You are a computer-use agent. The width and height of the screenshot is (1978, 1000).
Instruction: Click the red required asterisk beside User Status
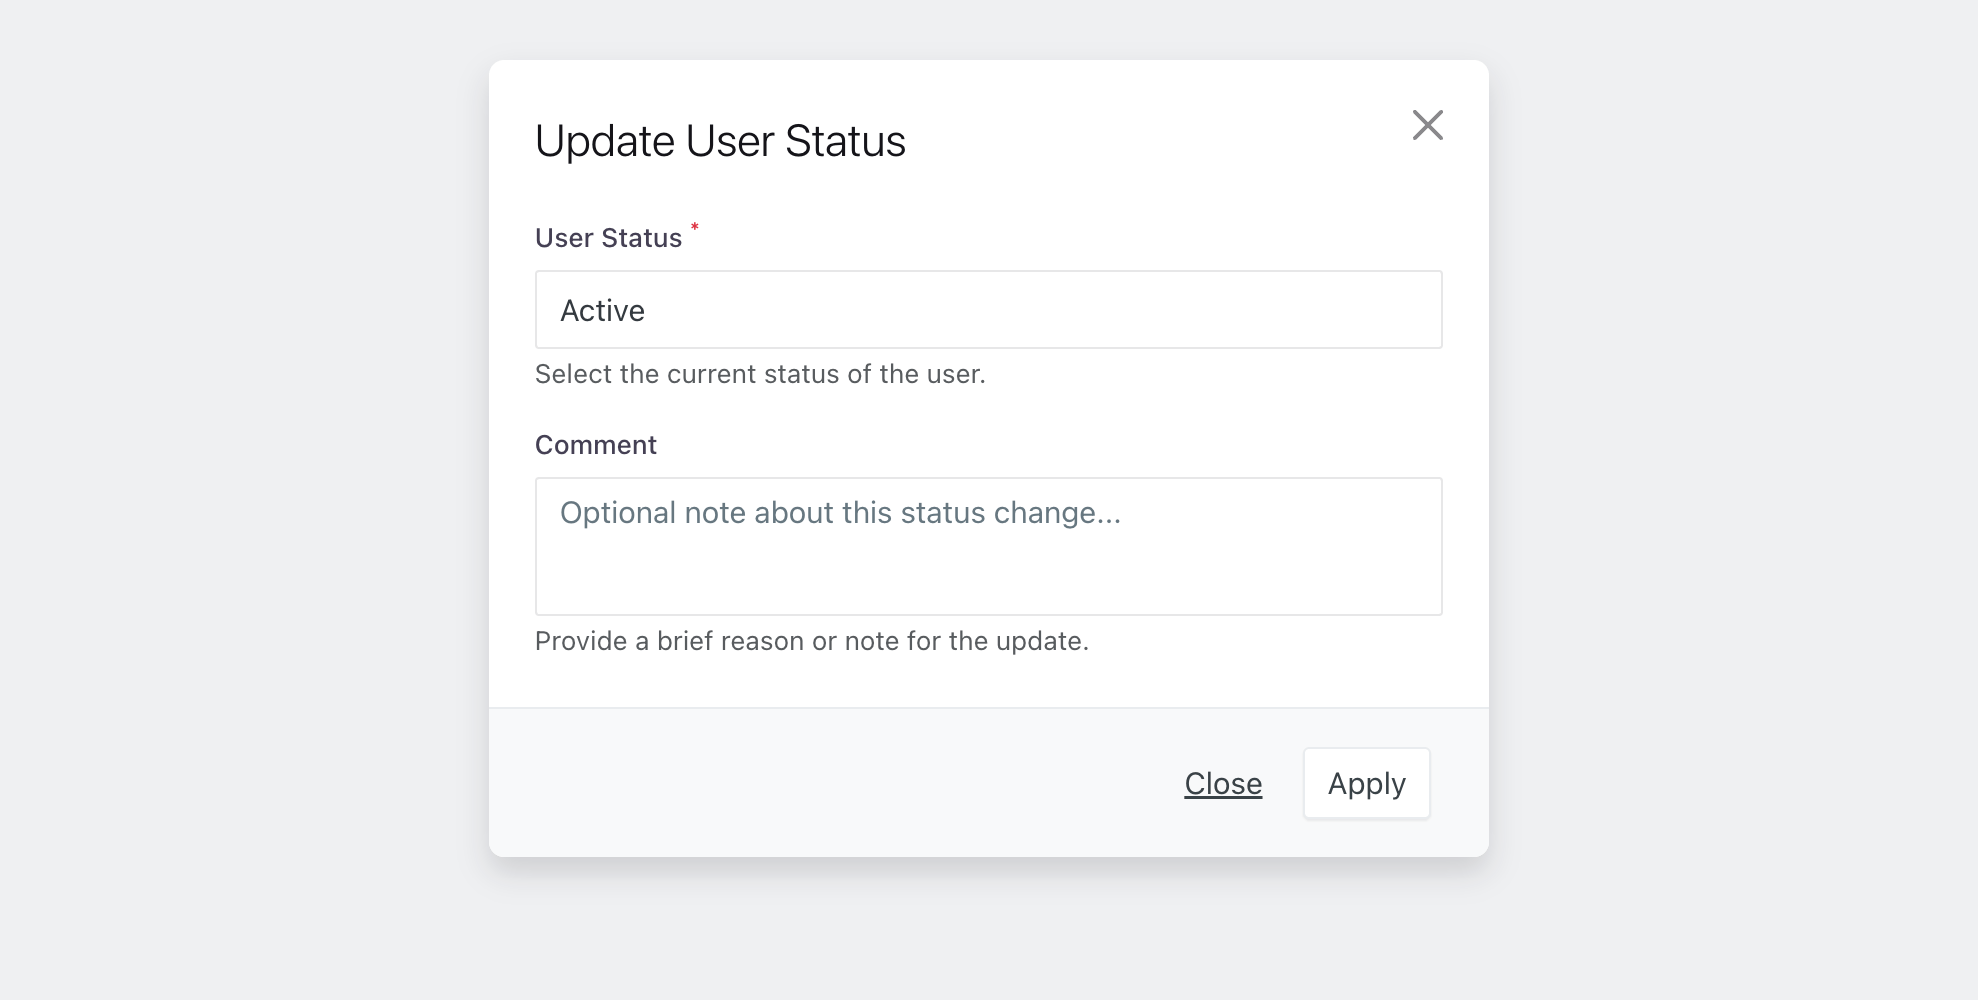coord(695,228)
